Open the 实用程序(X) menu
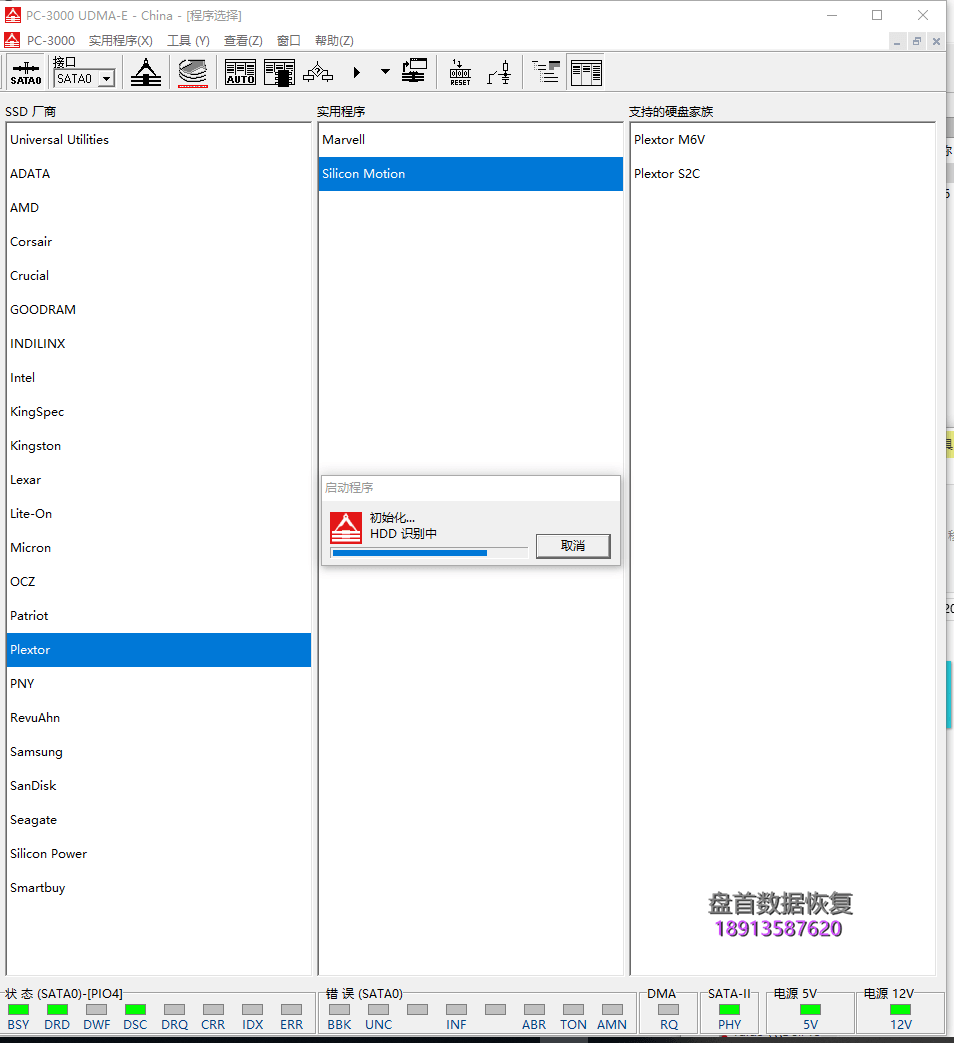Viewport: 954px width, 1043px height. click(120, 41)
